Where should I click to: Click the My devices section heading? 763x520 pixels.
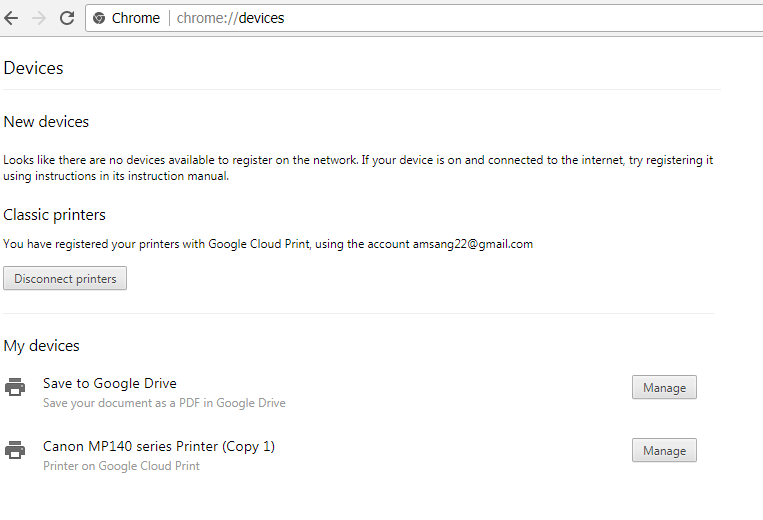click(41, 346)
